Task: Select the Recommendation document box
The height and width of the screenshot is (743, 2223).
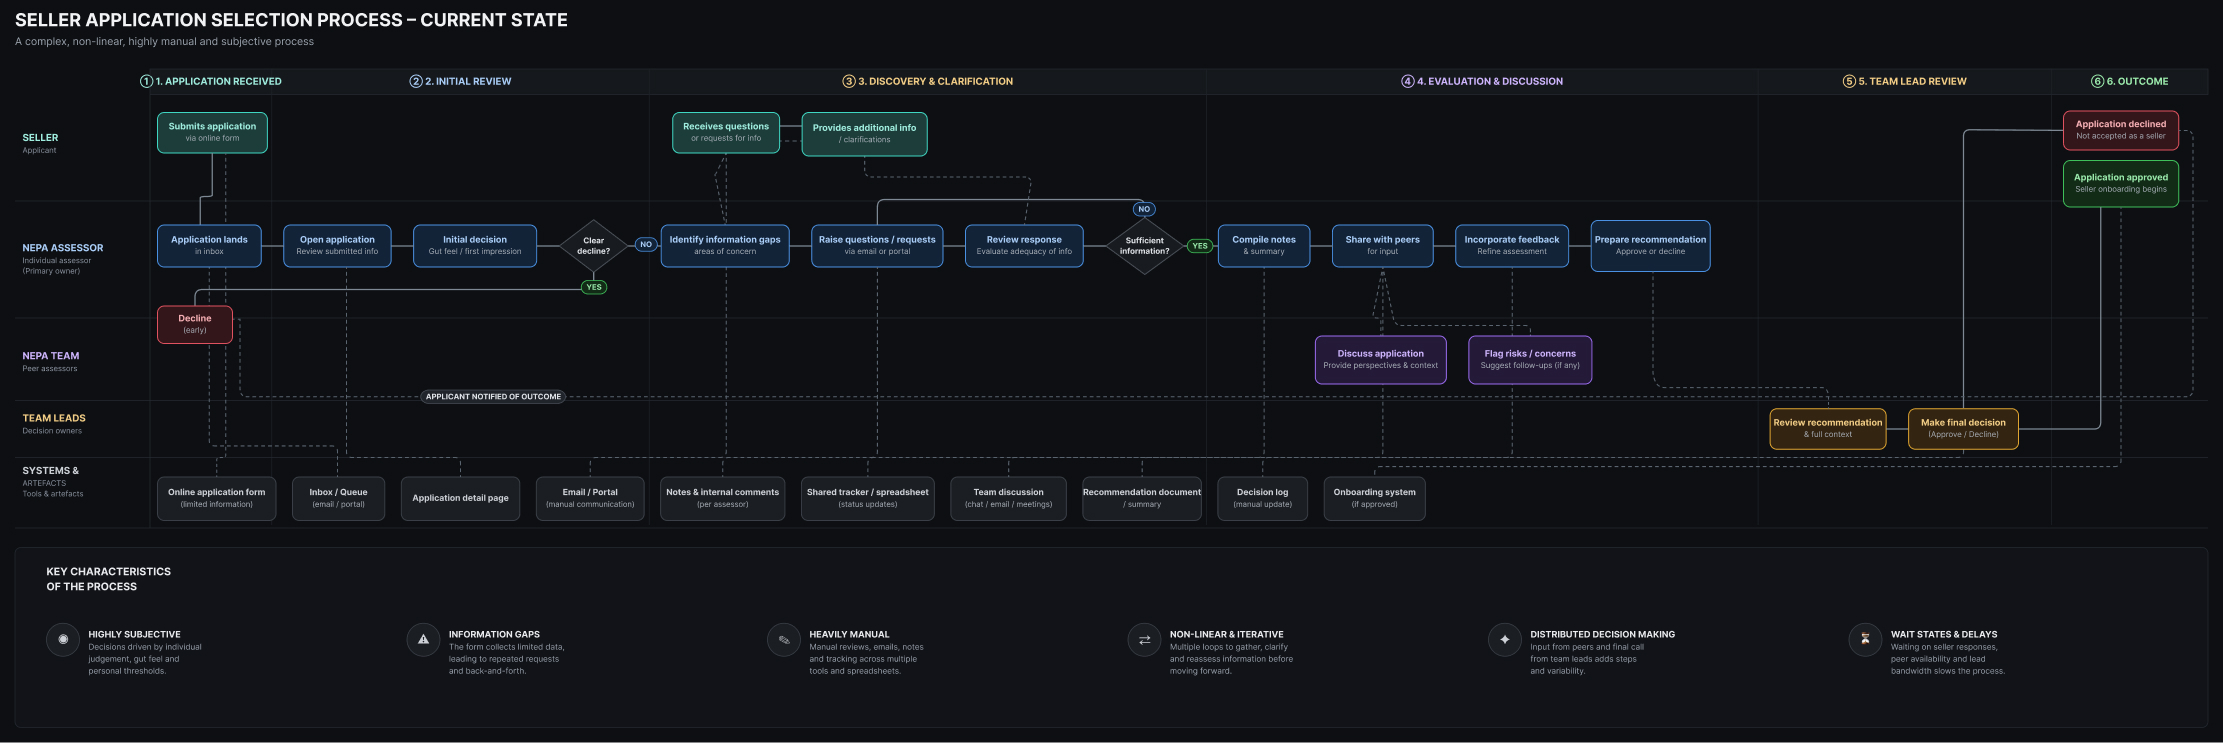Action: [1141, 498]
